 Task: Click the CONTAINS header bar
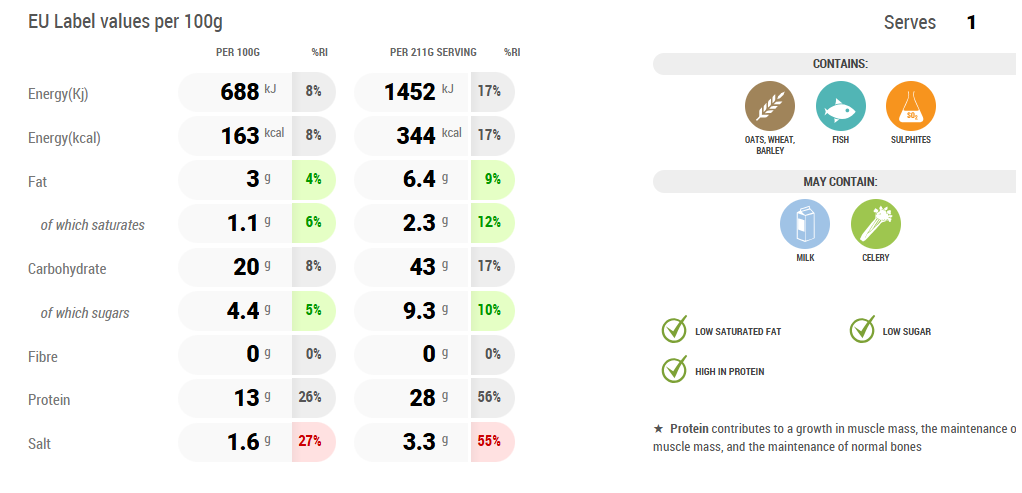pyautogui.click(x=840, y=64)
